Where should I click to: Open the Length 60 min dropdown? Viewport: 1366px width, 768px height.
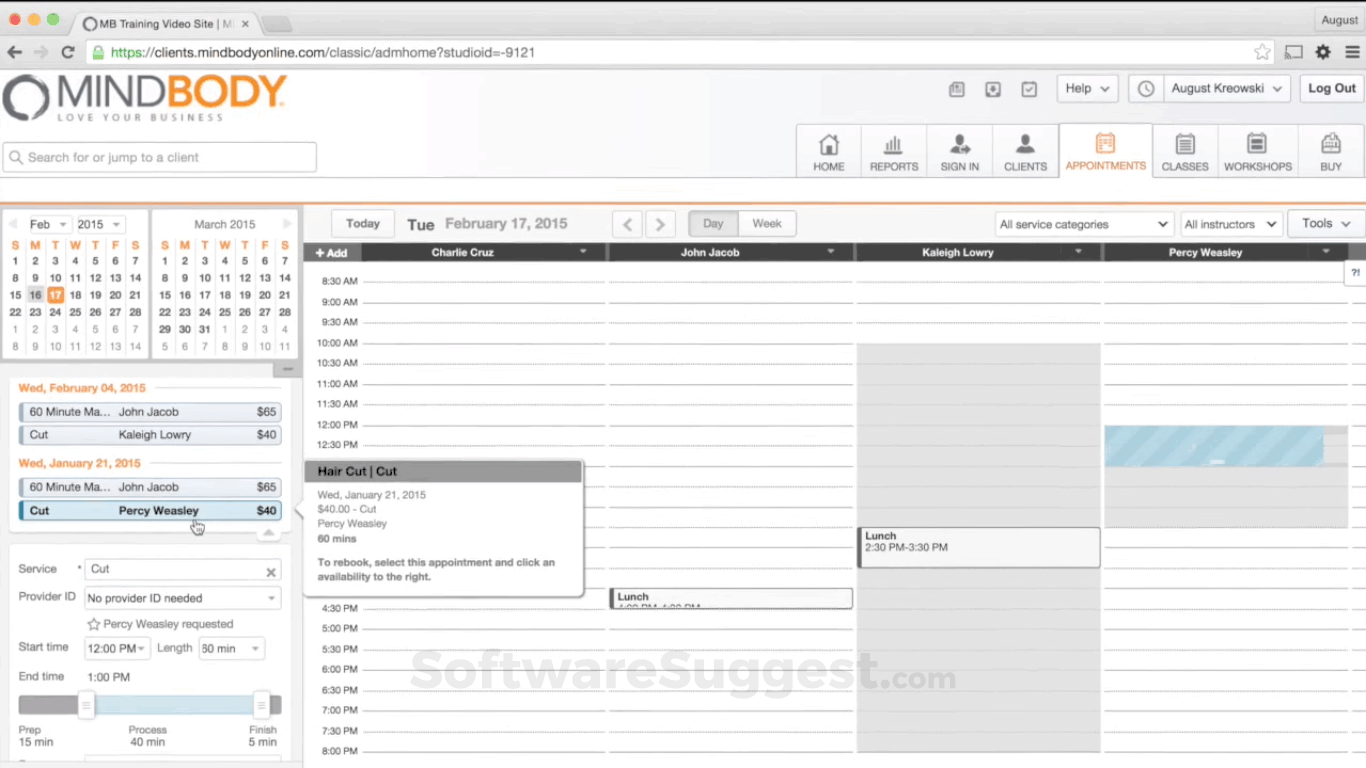point(231,649)
